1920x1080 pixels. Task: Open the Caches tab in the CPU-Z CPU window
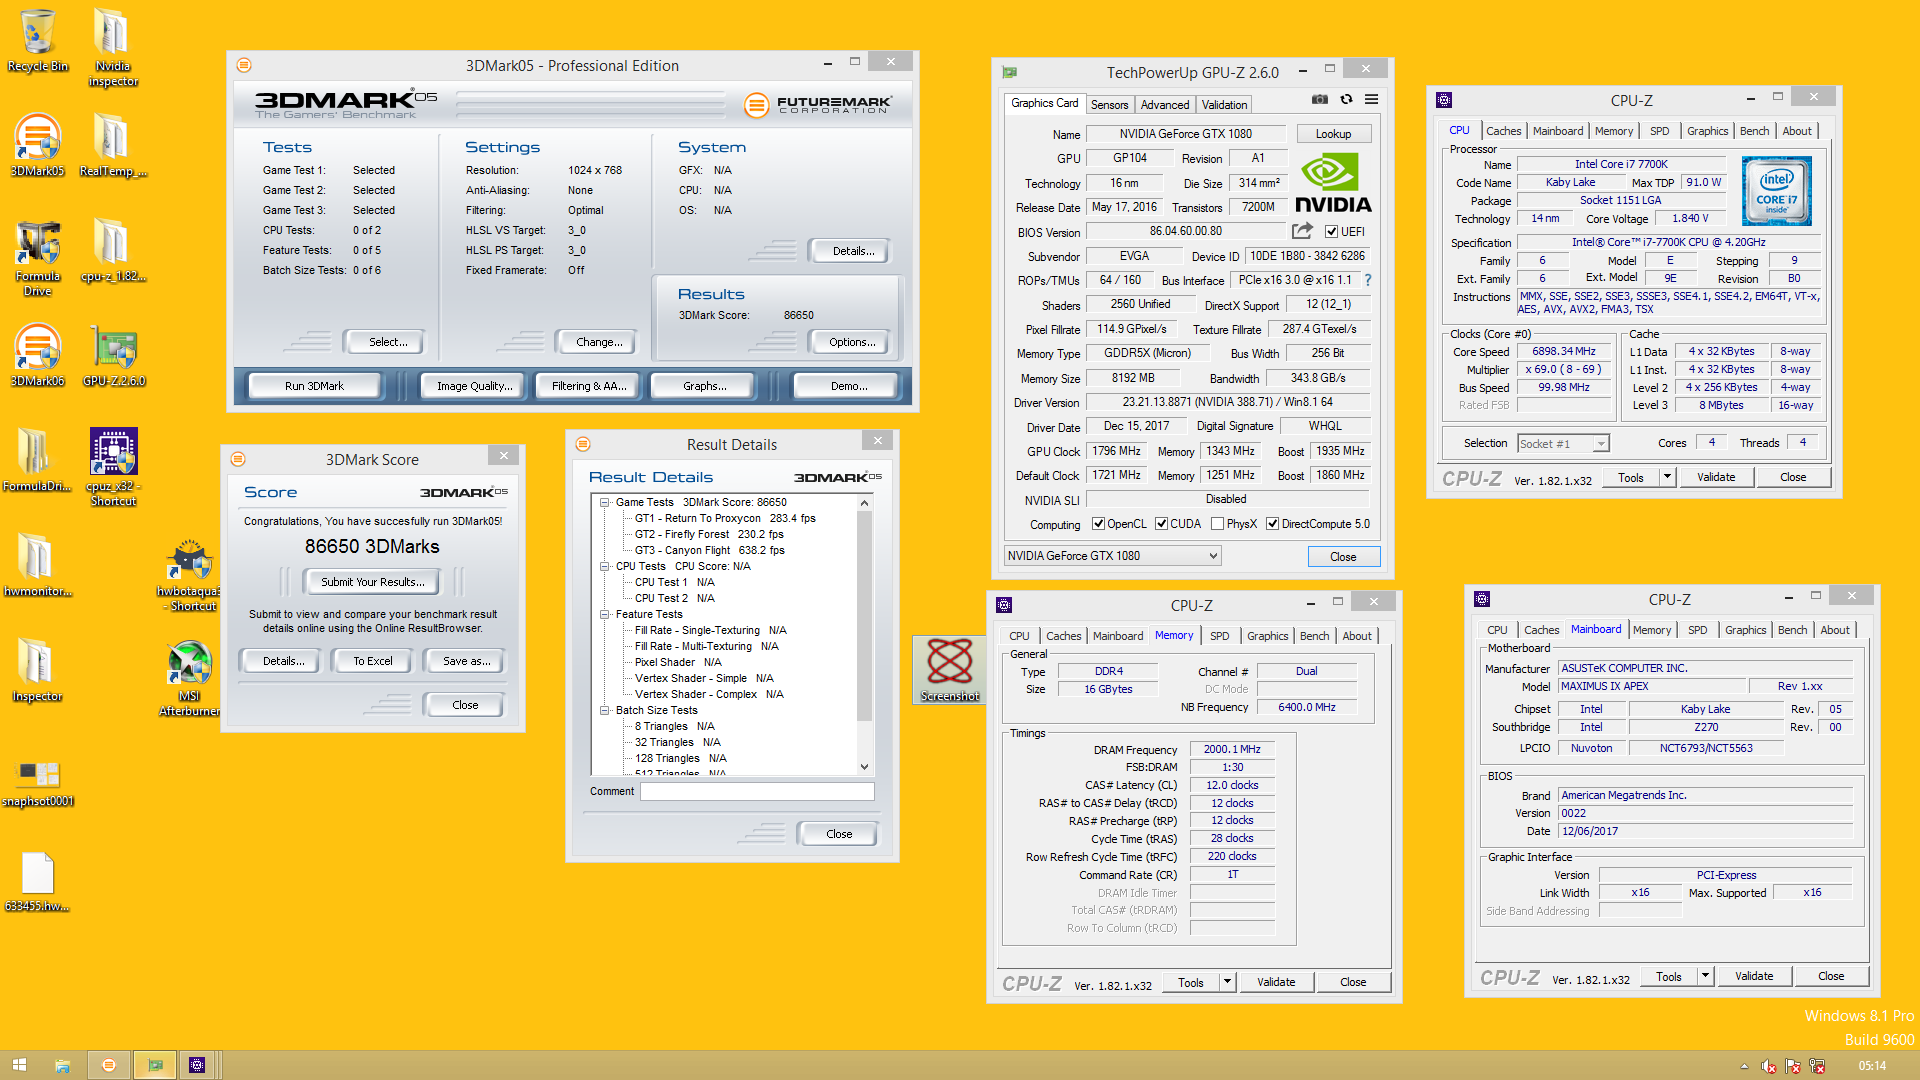click(1503, 131)
